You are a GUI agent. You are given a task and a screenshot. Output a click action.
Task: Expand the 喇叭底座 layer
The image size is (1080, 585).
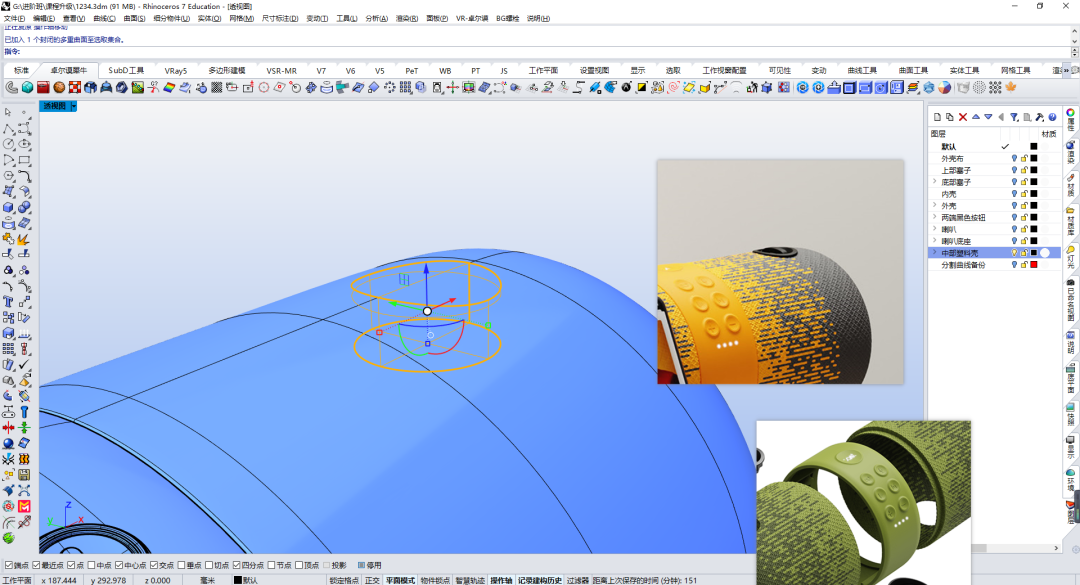coord(935,241)
